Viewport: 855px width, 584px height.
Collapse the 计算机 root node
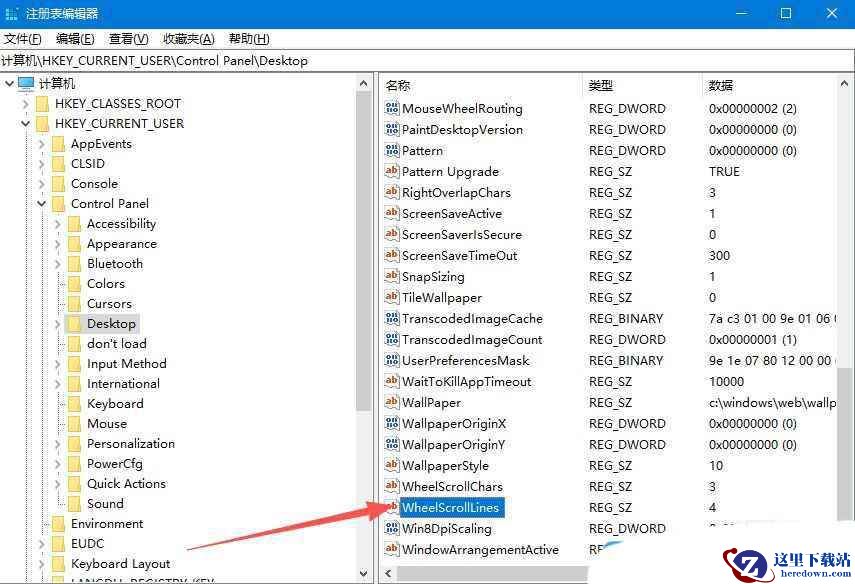tap(9, 83)
